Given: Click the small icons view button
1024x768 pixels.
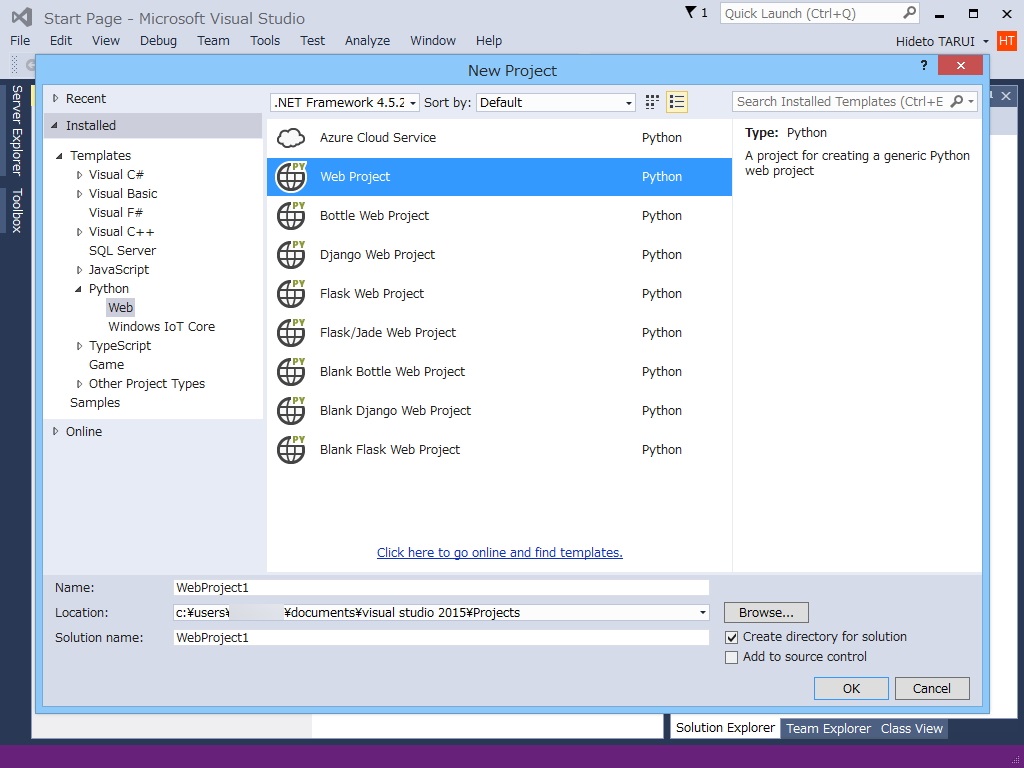Looking at the screenshot, I should (651, 101).
